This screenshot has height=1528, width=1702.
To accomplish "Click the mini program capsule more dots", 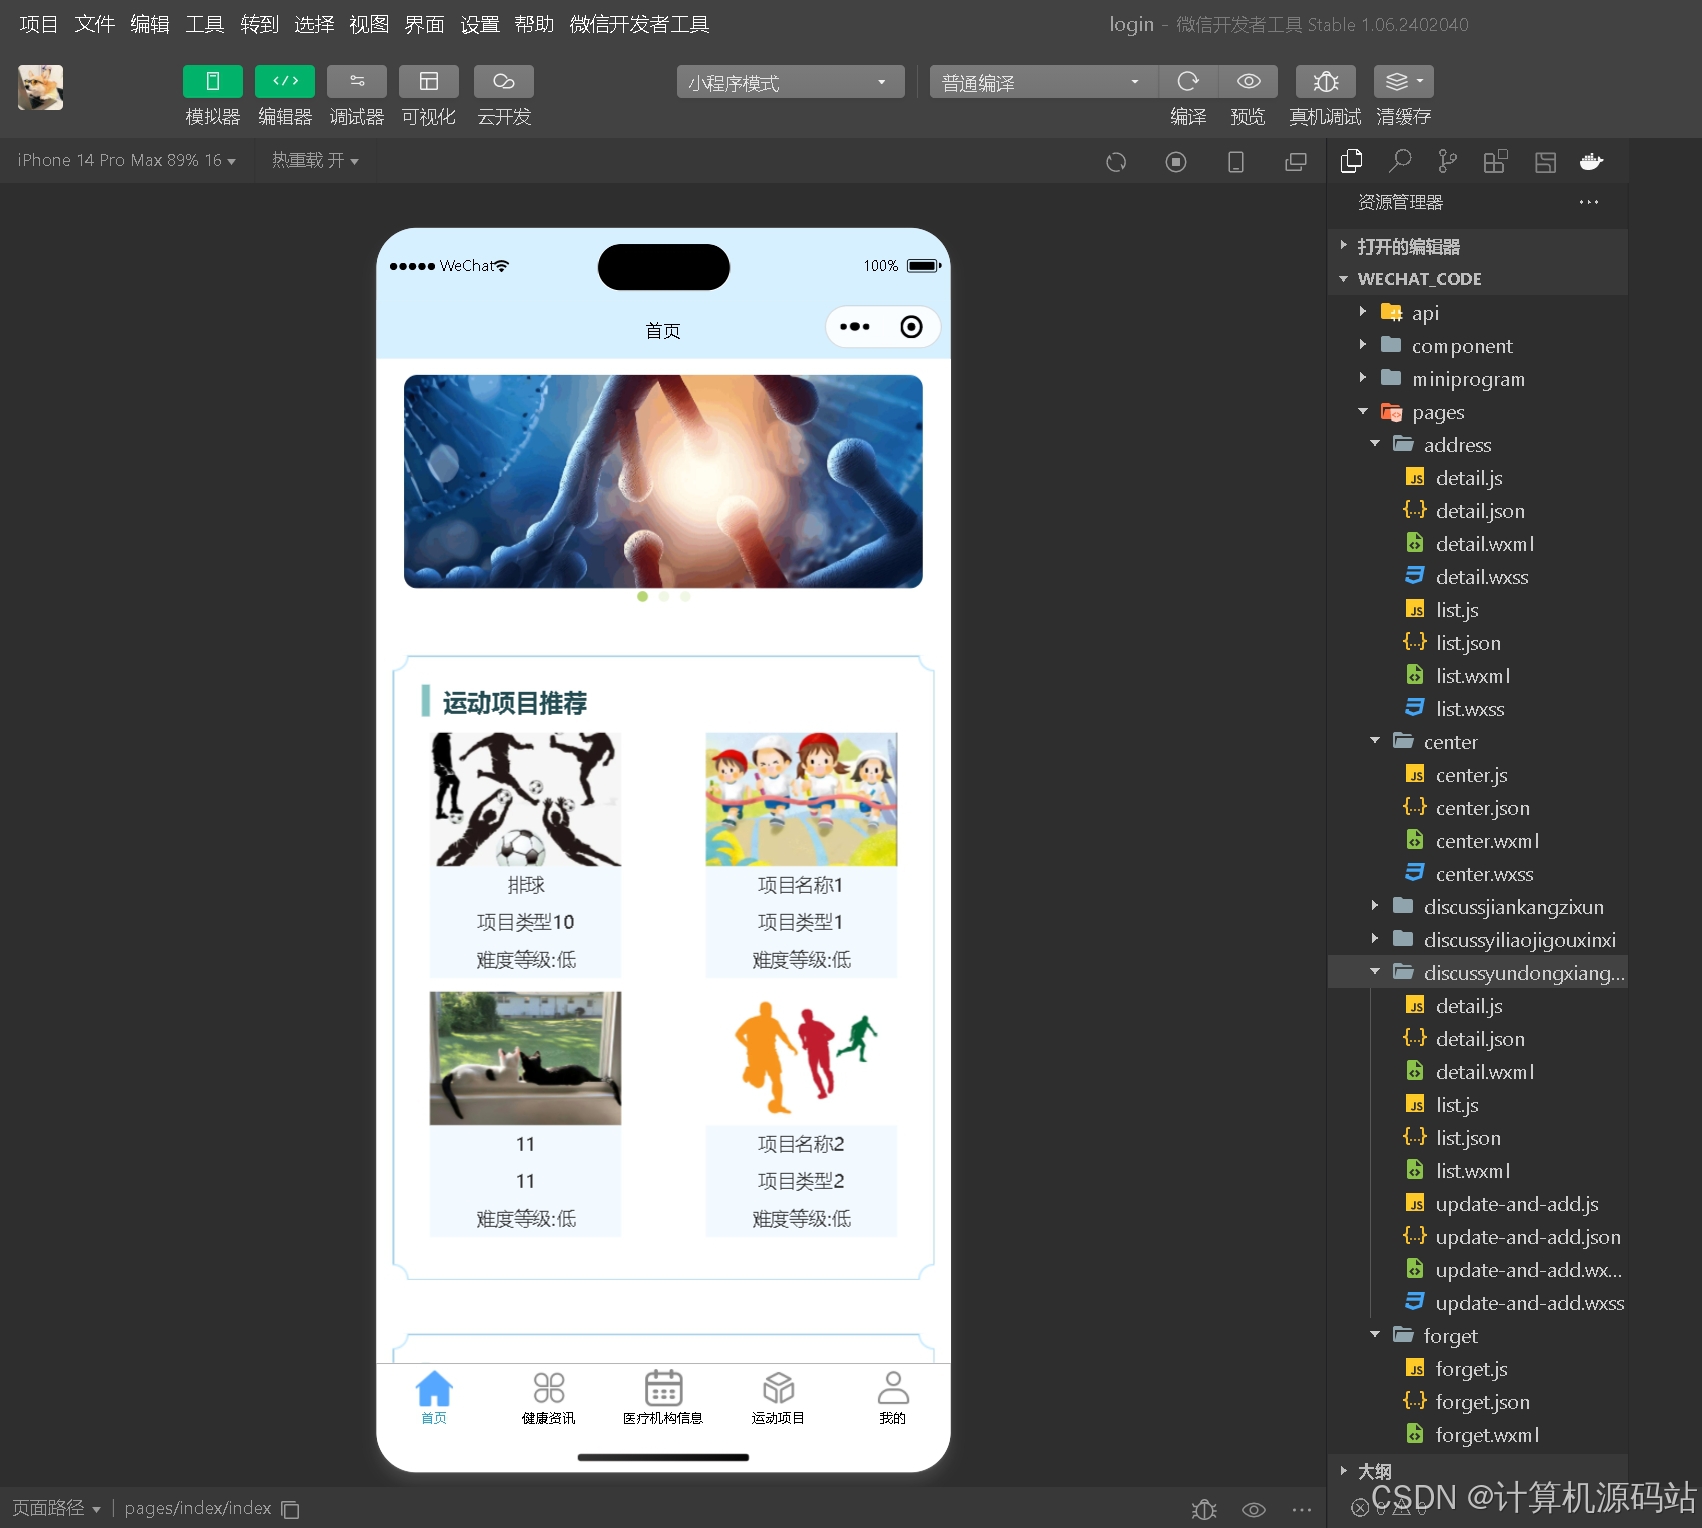I will [855, 327].
